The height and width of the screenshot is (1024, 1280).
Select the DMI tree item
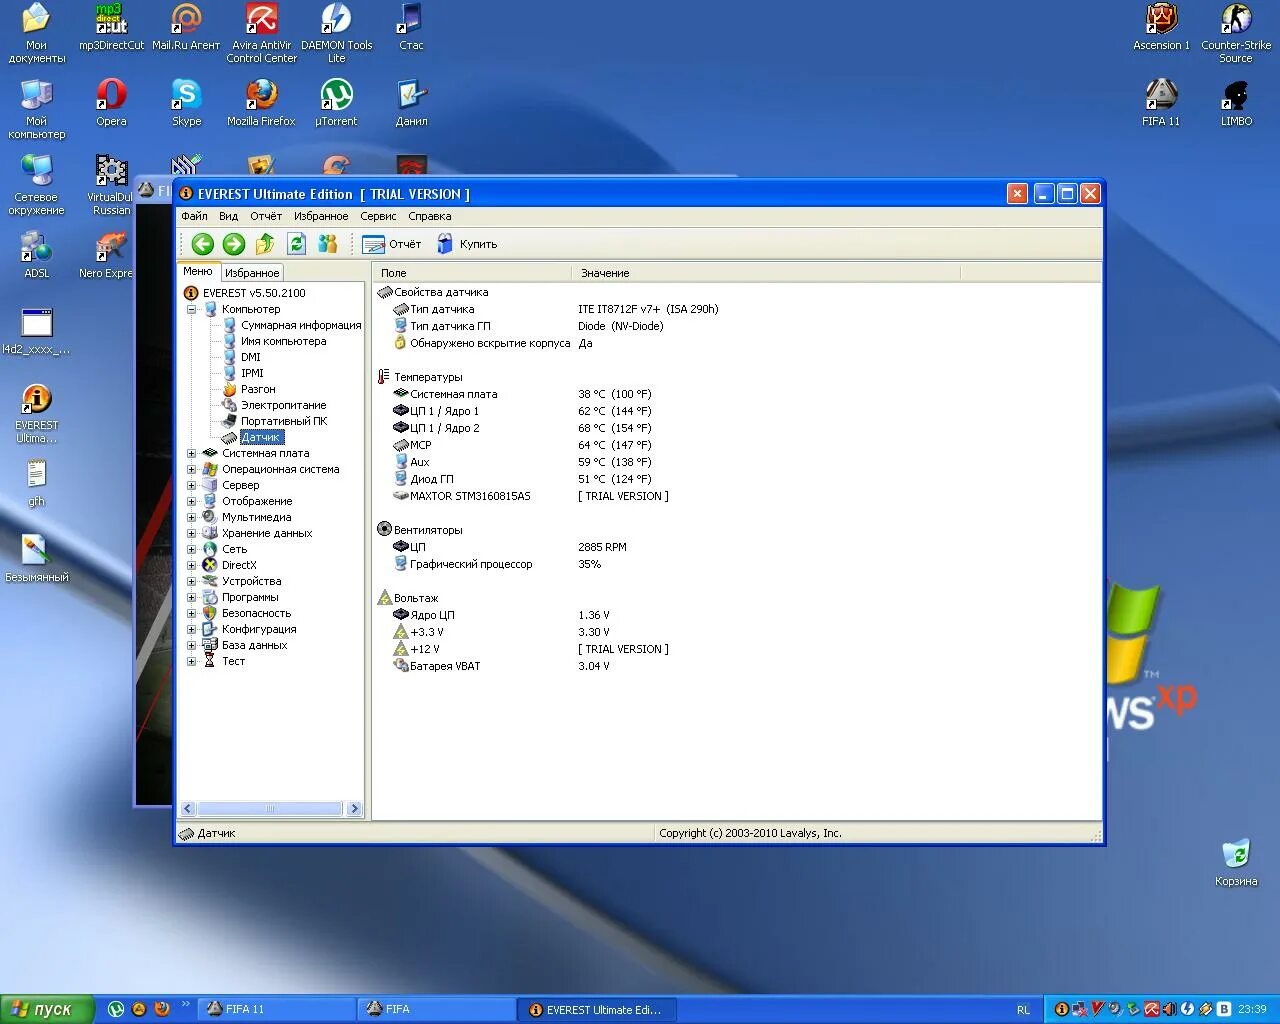coord(250,357)
